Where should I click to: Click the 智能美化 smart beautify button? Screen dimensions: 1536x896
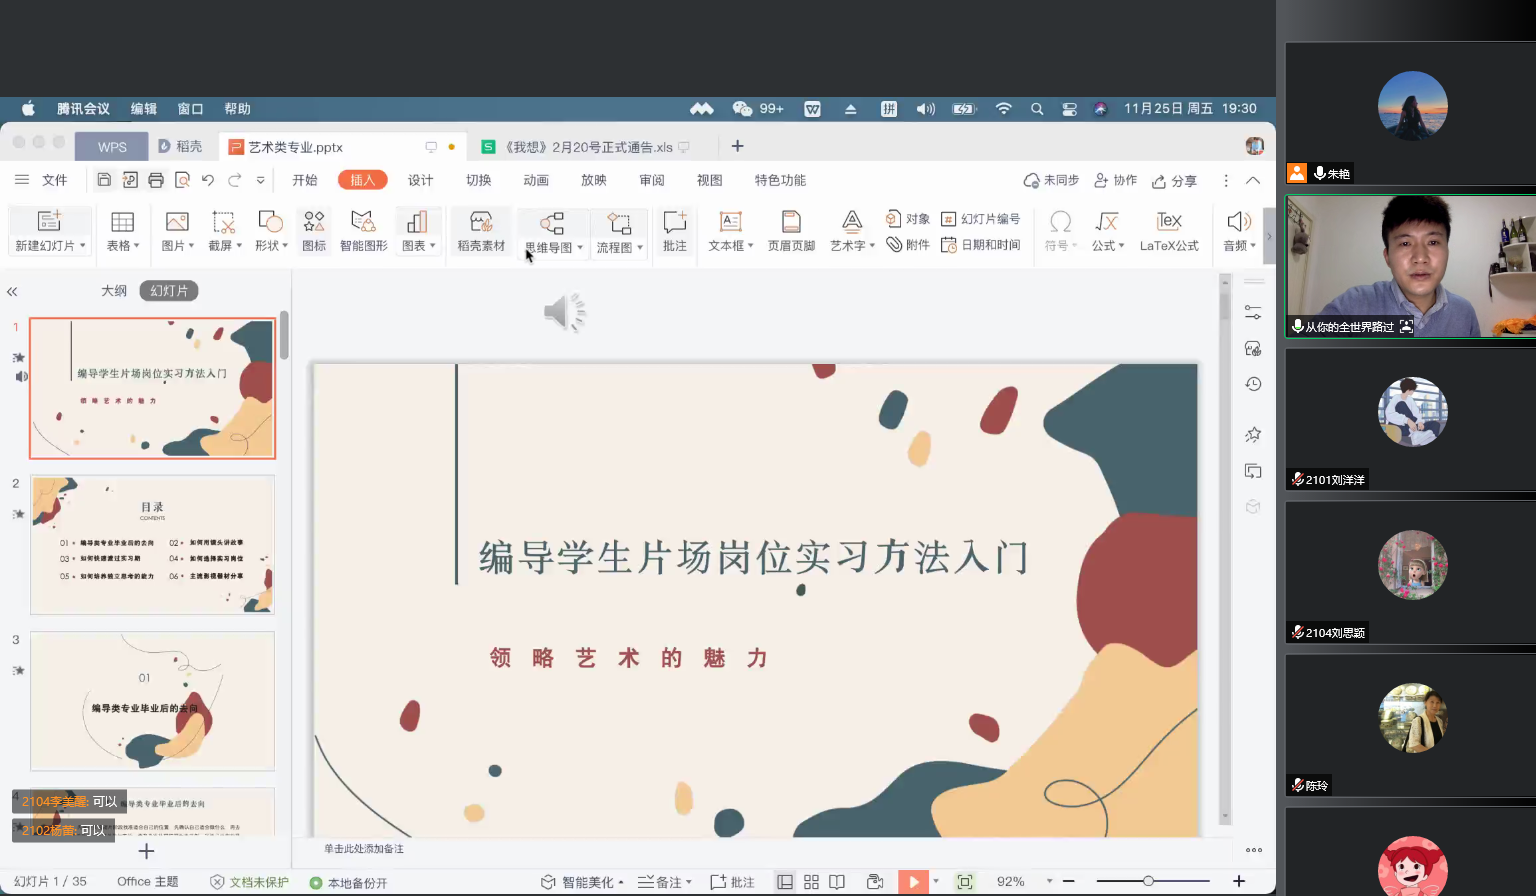tap(582, 882)
